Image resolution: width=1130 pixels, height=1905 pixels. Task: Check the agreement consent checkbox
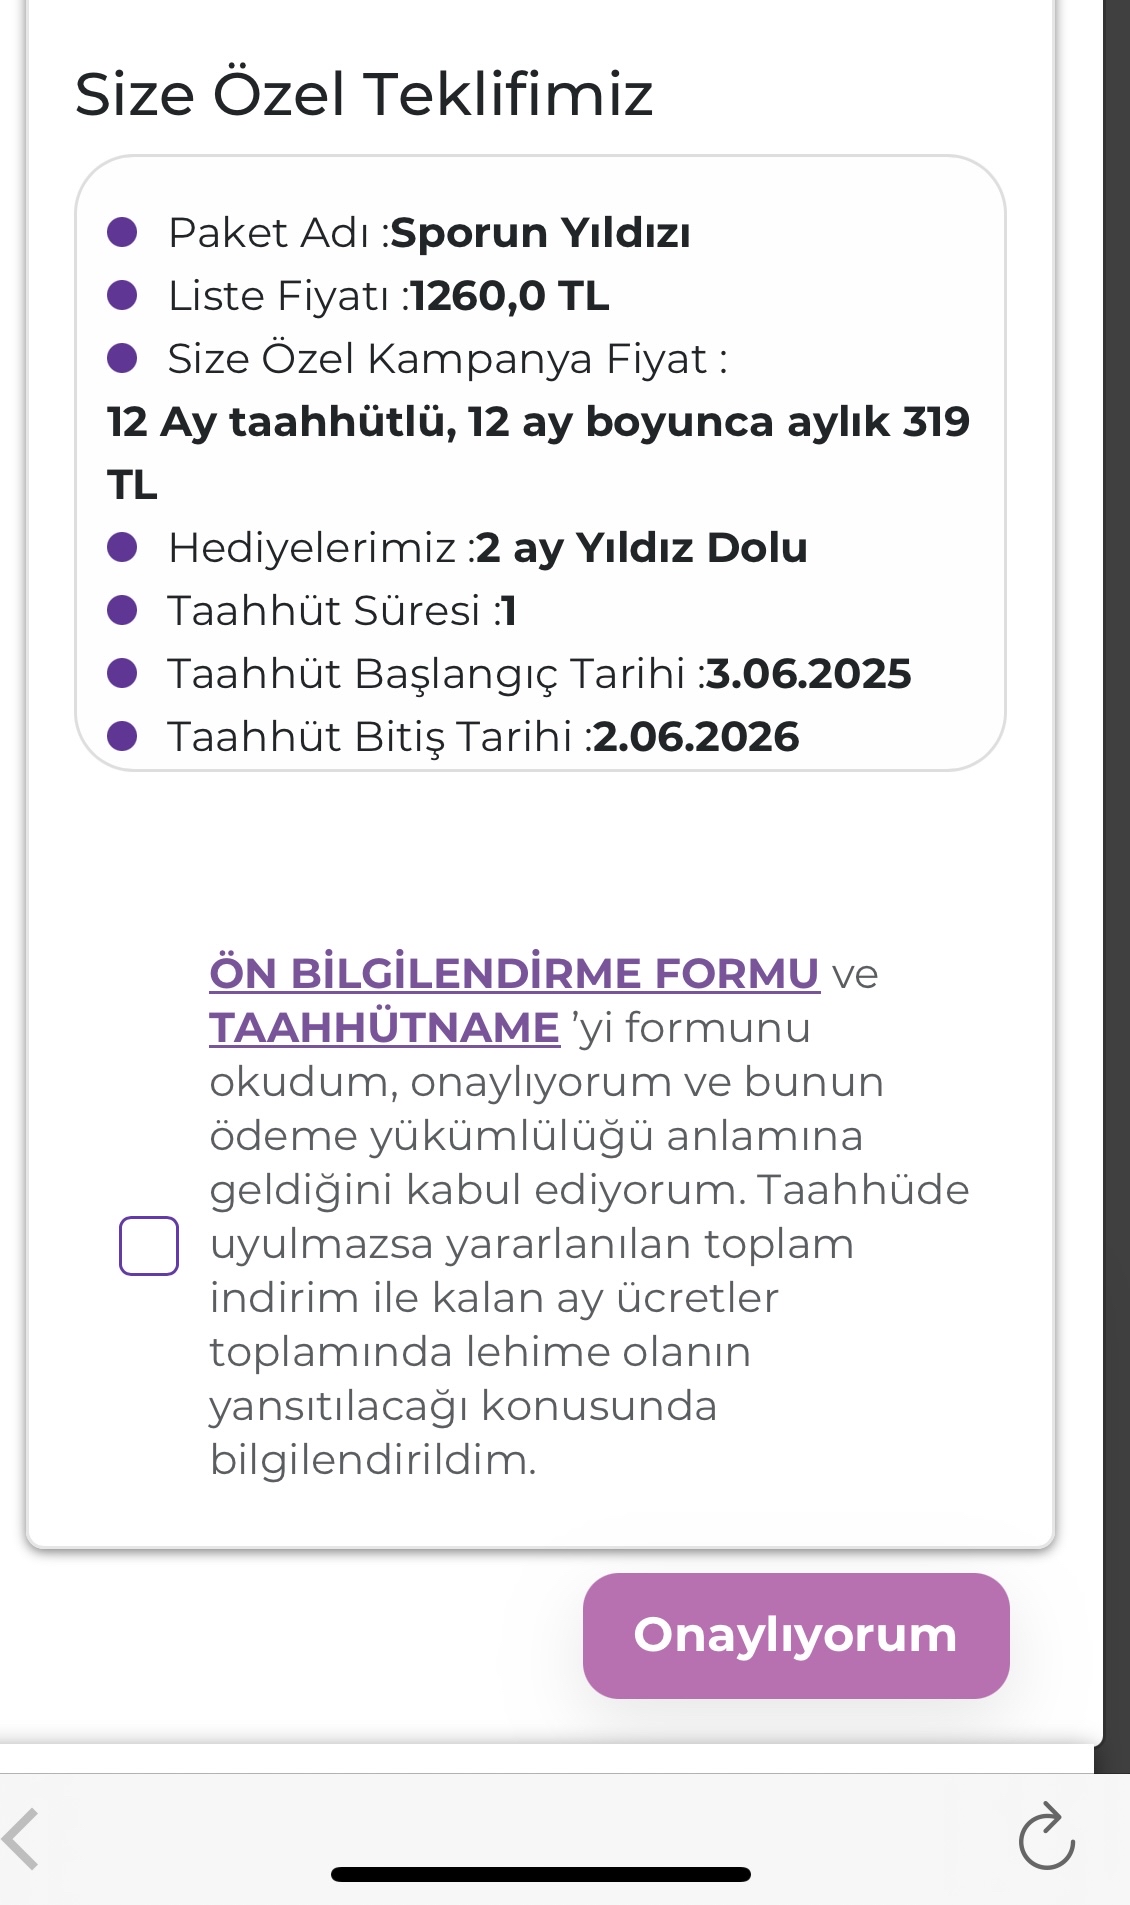149,1245
